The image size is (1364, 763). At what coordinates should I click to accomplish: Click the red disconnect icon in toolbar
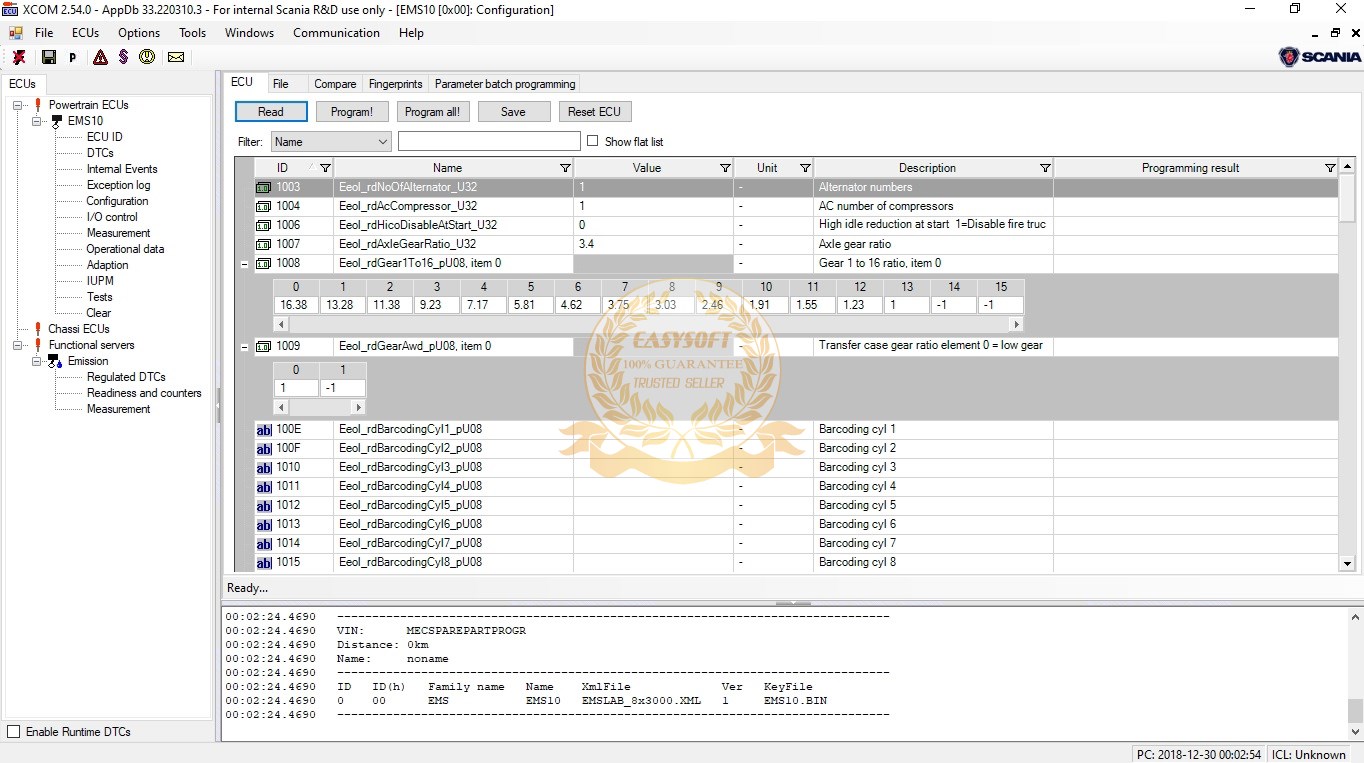19,57
